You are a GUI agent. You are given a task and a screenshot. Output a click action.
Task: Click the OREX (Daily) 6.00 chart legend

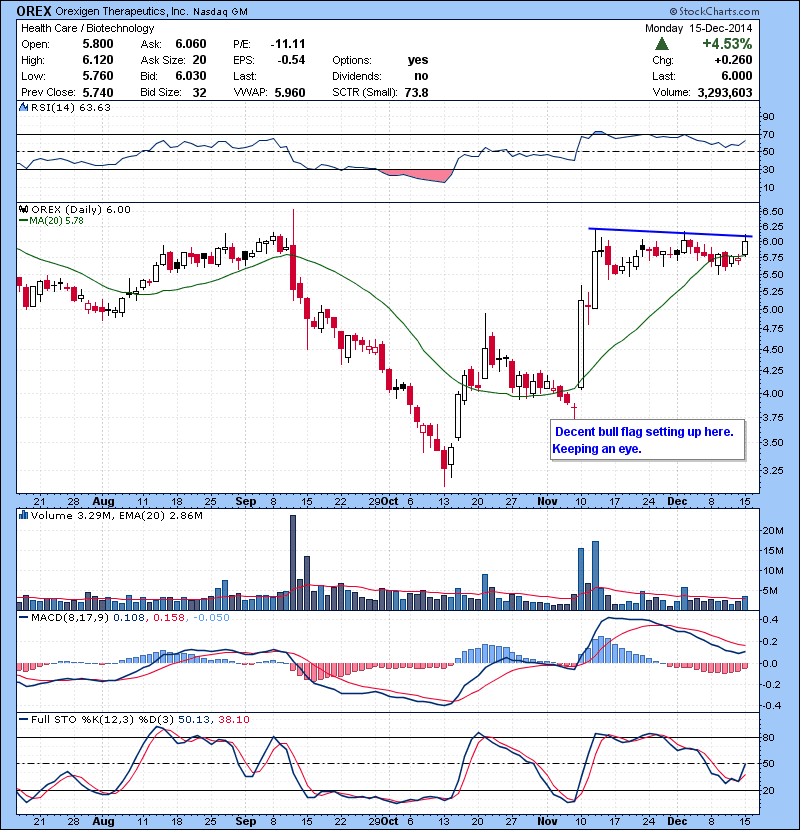[x=80, y=210]
